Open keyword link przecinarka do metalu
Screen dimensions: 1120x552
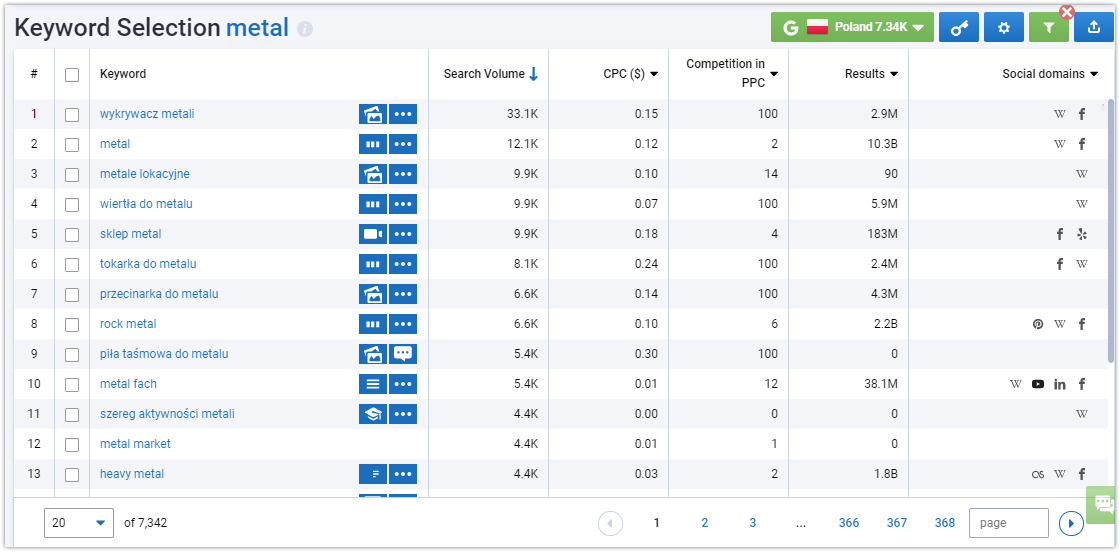tap(159, 294)
